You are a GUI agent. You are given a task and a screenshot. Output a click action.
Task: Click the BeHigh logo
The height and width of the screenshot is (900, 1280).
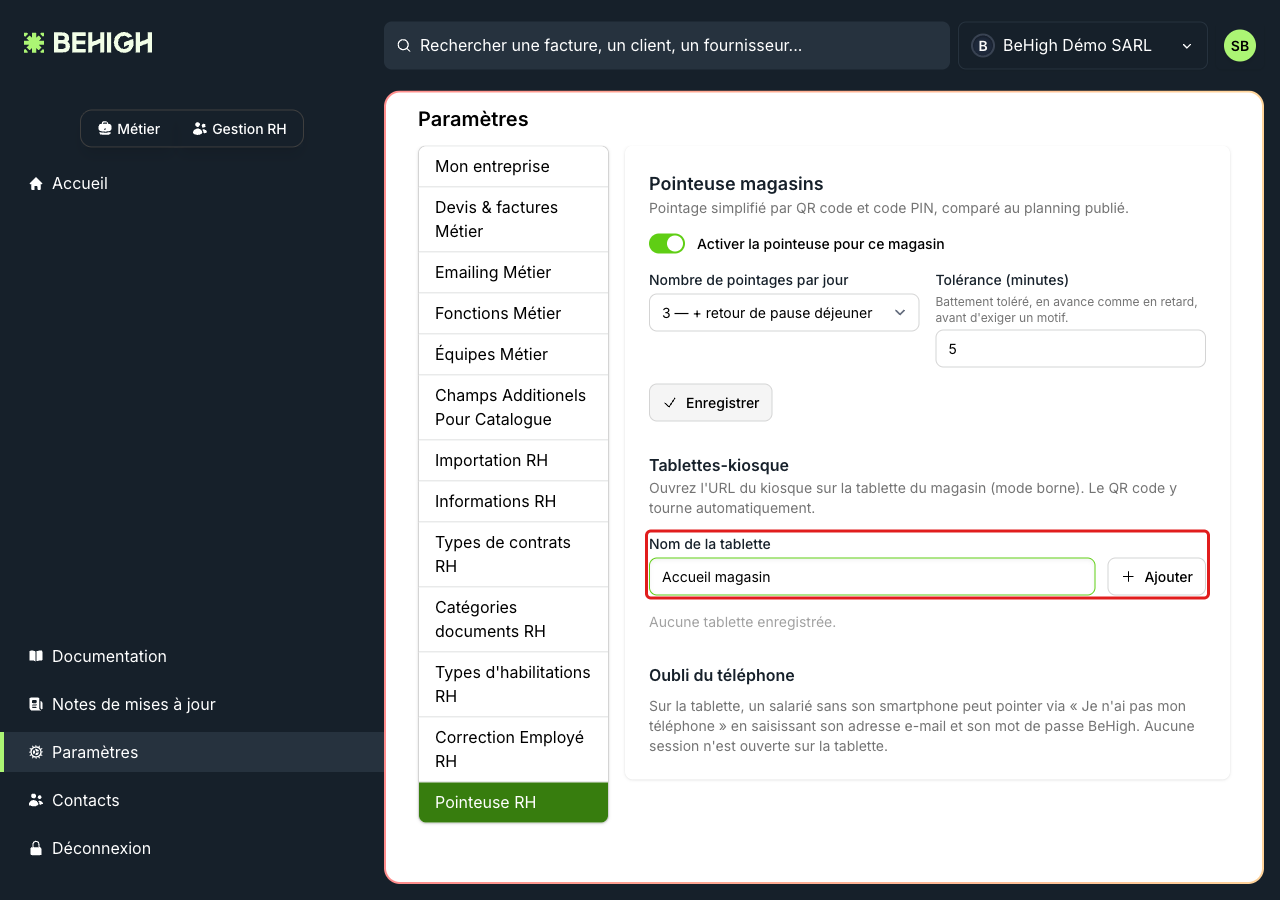(x=88, y=43)
